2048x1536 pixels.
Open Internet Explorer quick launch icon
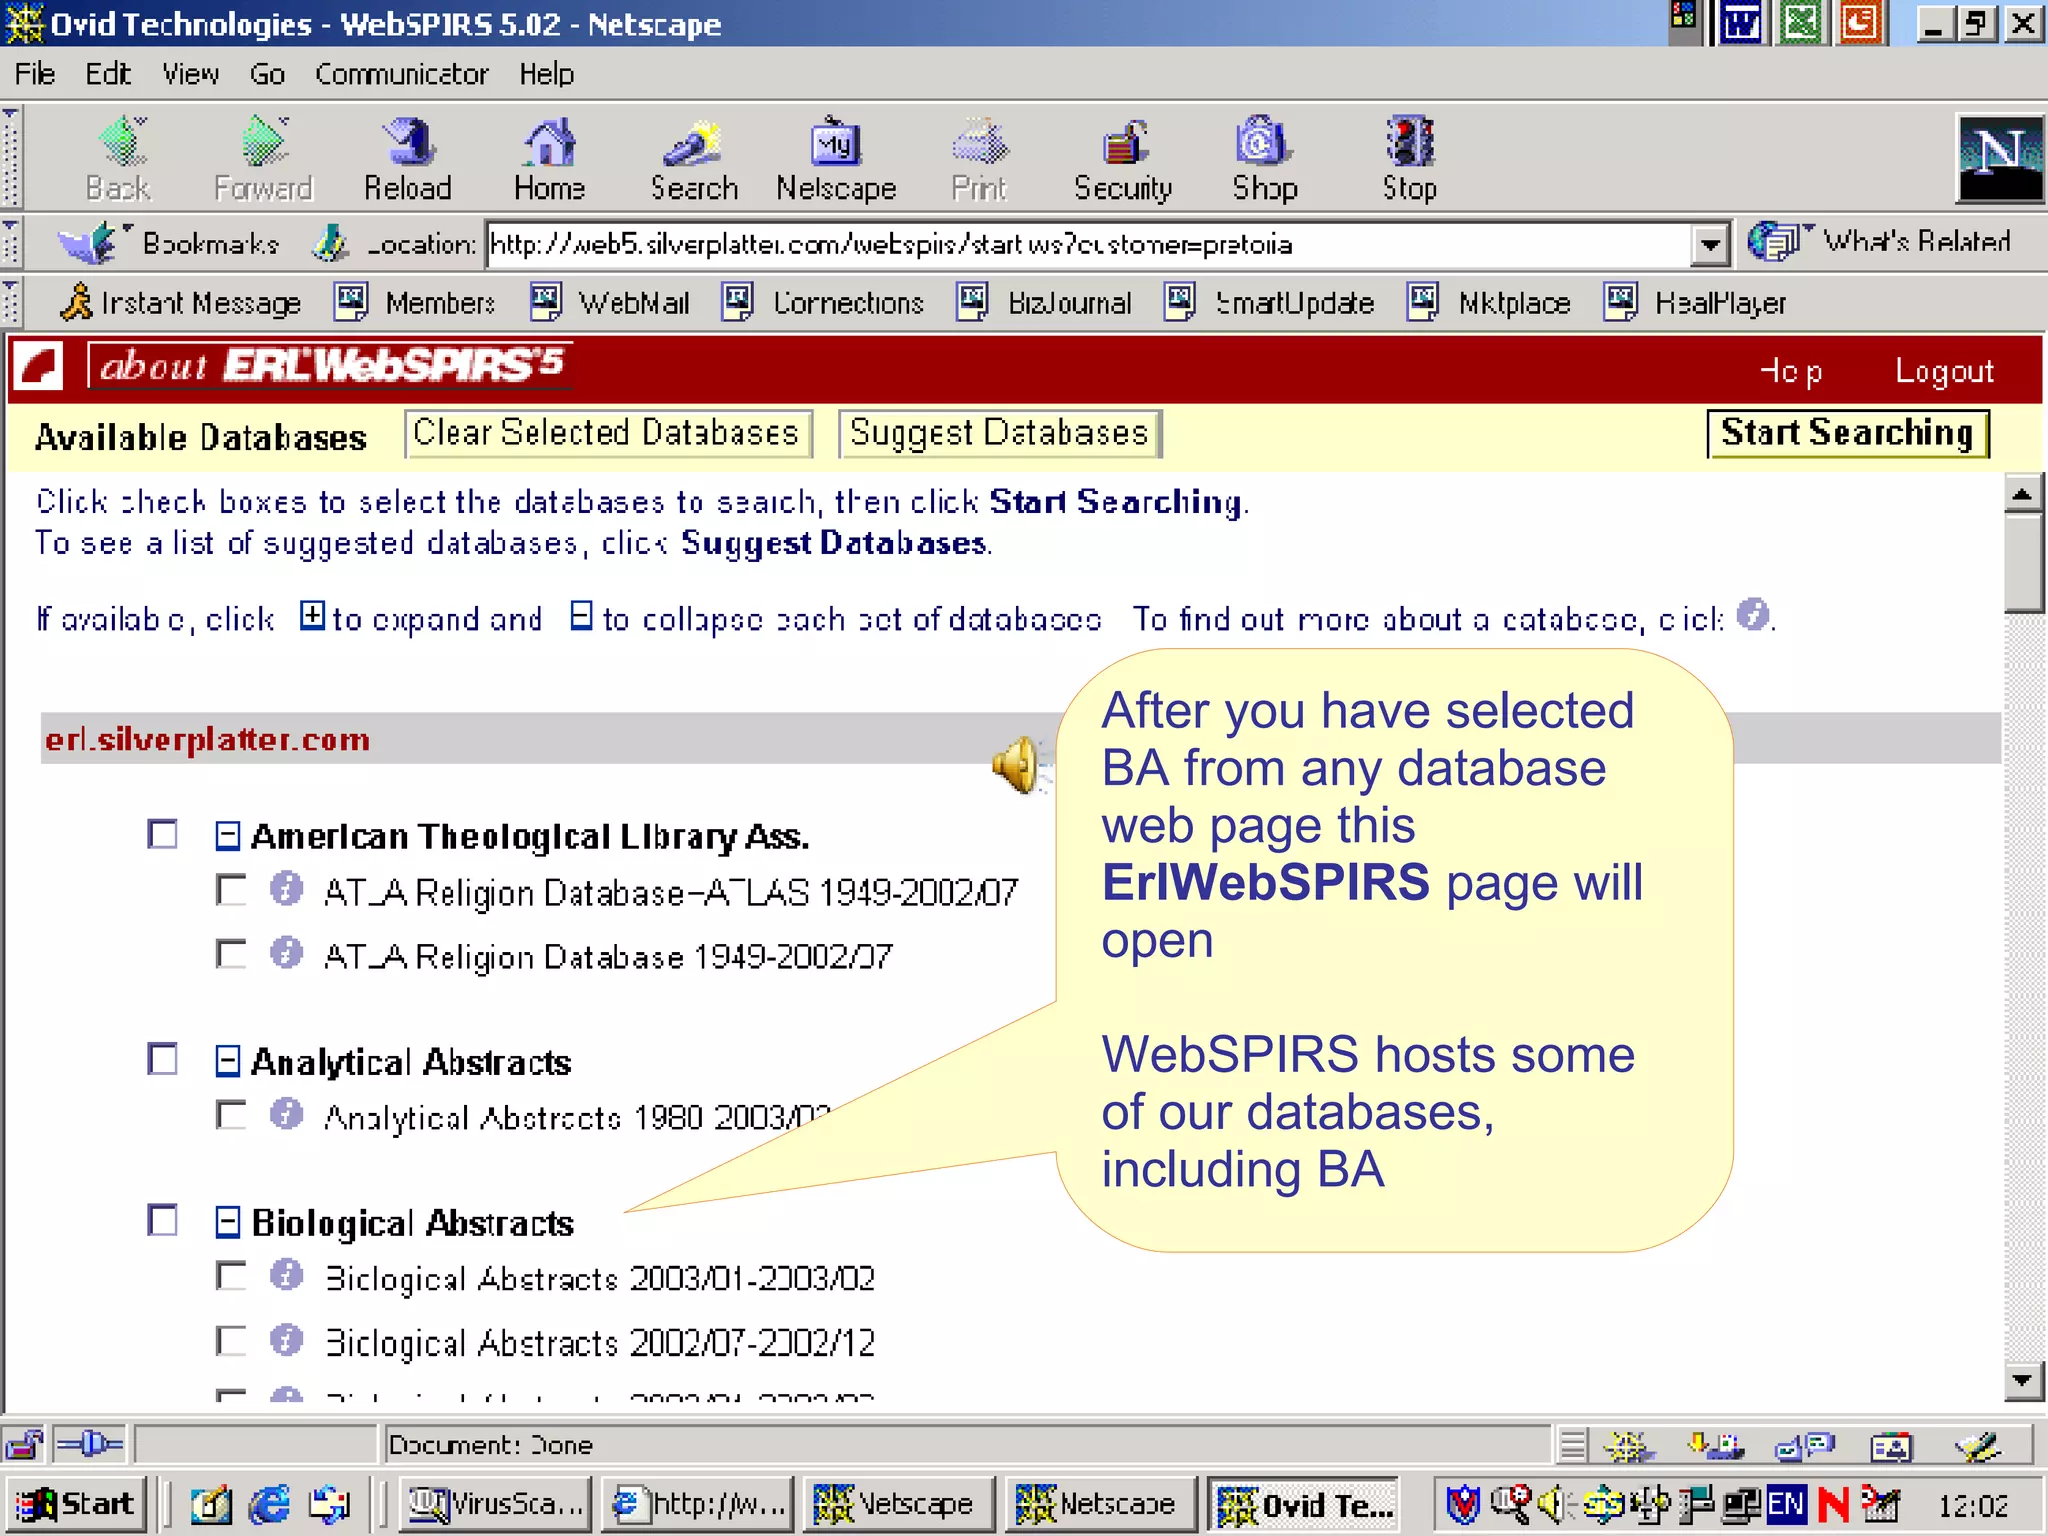pos(270,1504)
